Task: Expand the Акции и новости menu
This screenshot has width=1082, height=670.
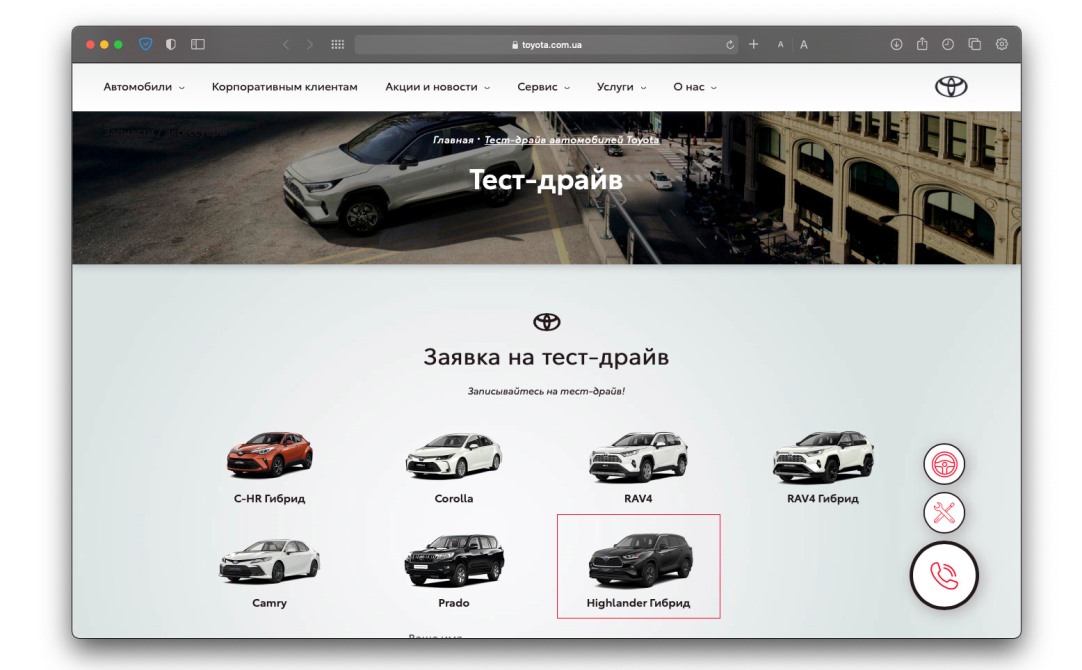Action: pos(437,87)
